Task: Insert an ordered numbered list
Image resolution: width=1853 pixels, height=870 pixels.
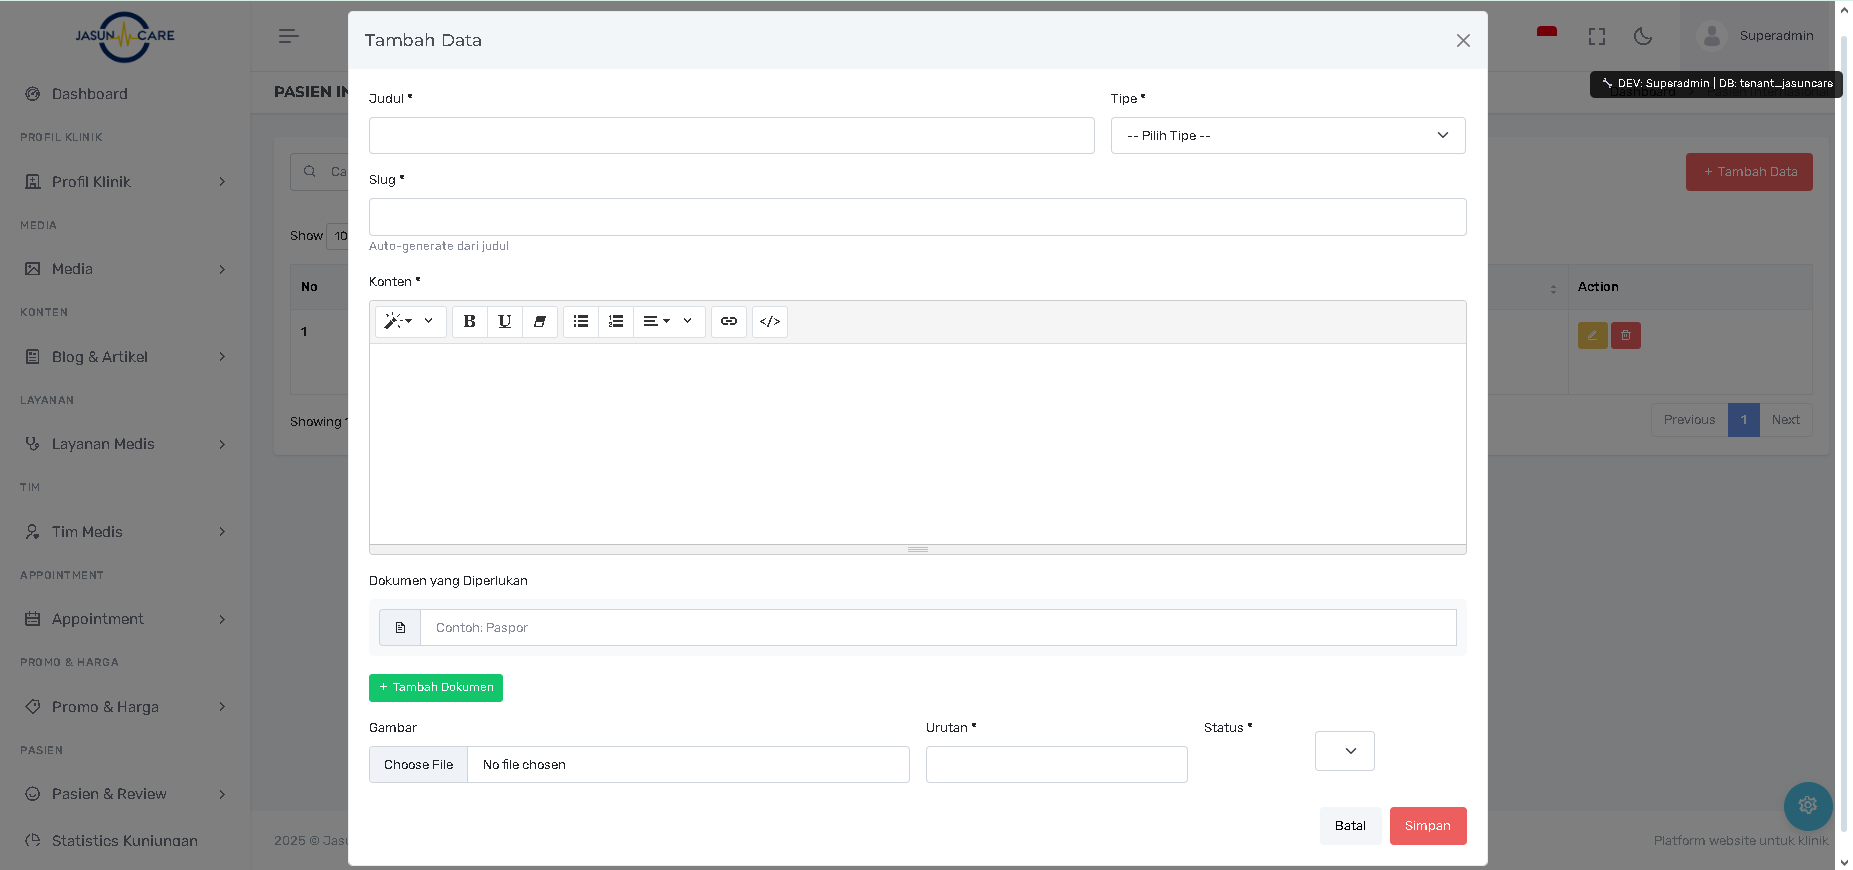Action: (x=616, y=322)
